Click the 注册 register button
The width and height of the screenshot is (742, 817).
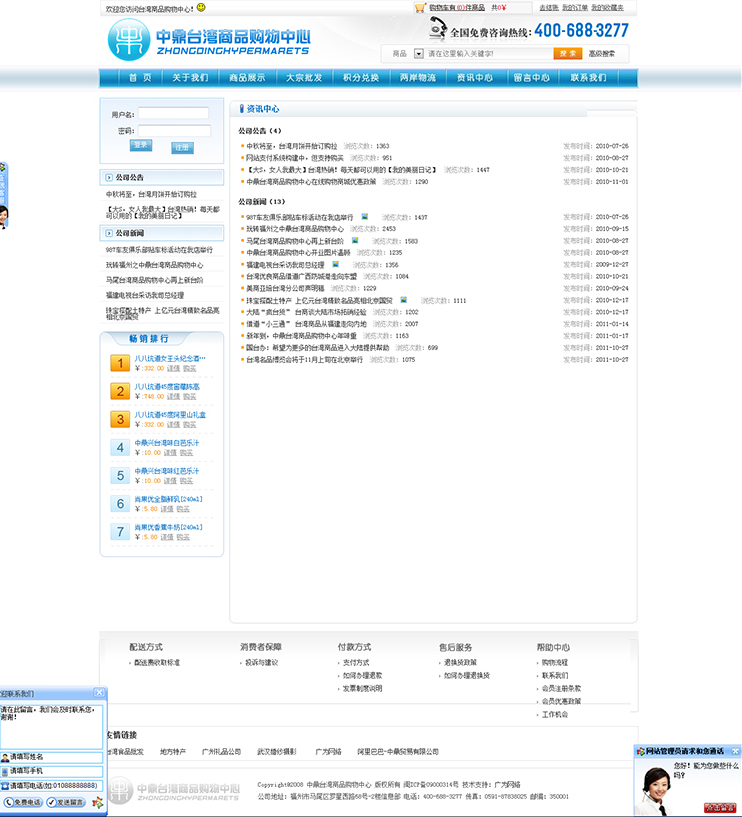tap(182, 147)
